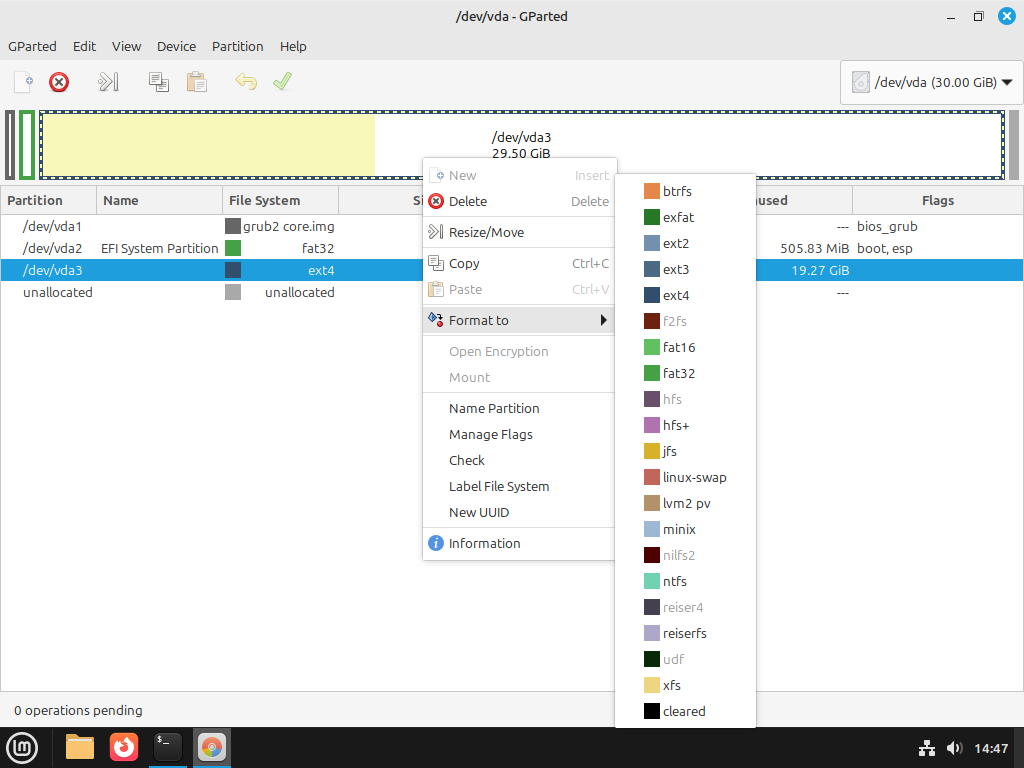1024x768 pixels.
Task: Format to ntfs from the submenu
Action: point(674,581)
